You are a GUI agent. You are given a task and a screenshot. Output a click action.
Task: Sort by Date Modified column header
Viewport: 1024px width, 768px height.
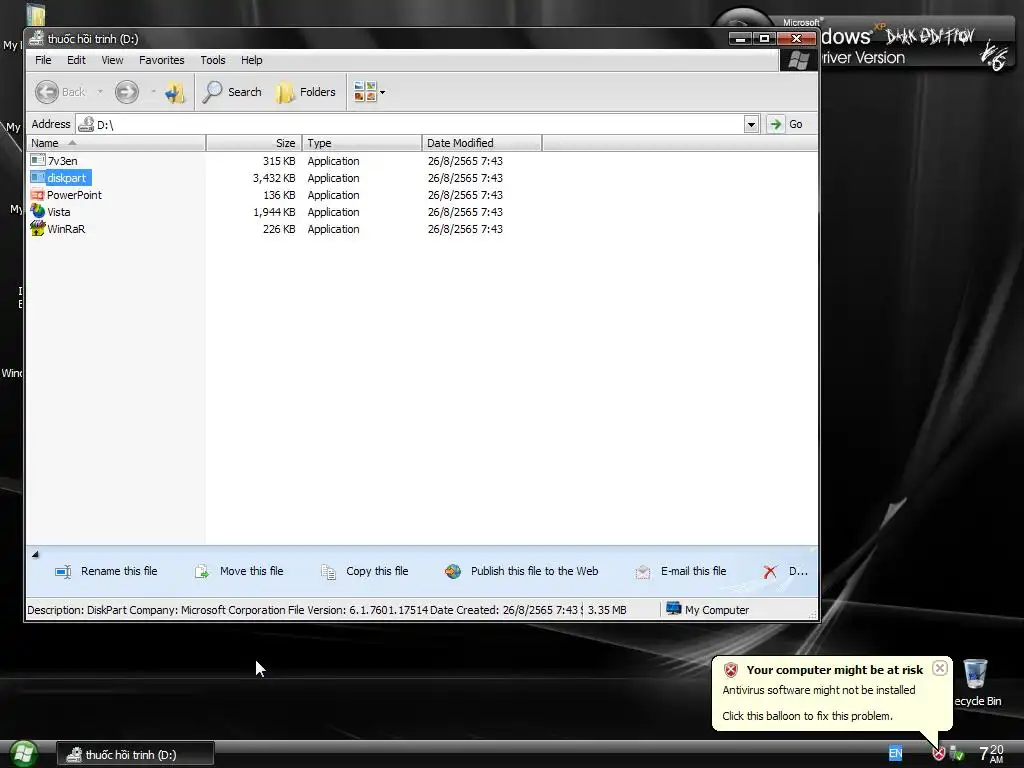[x=481, y=143]
